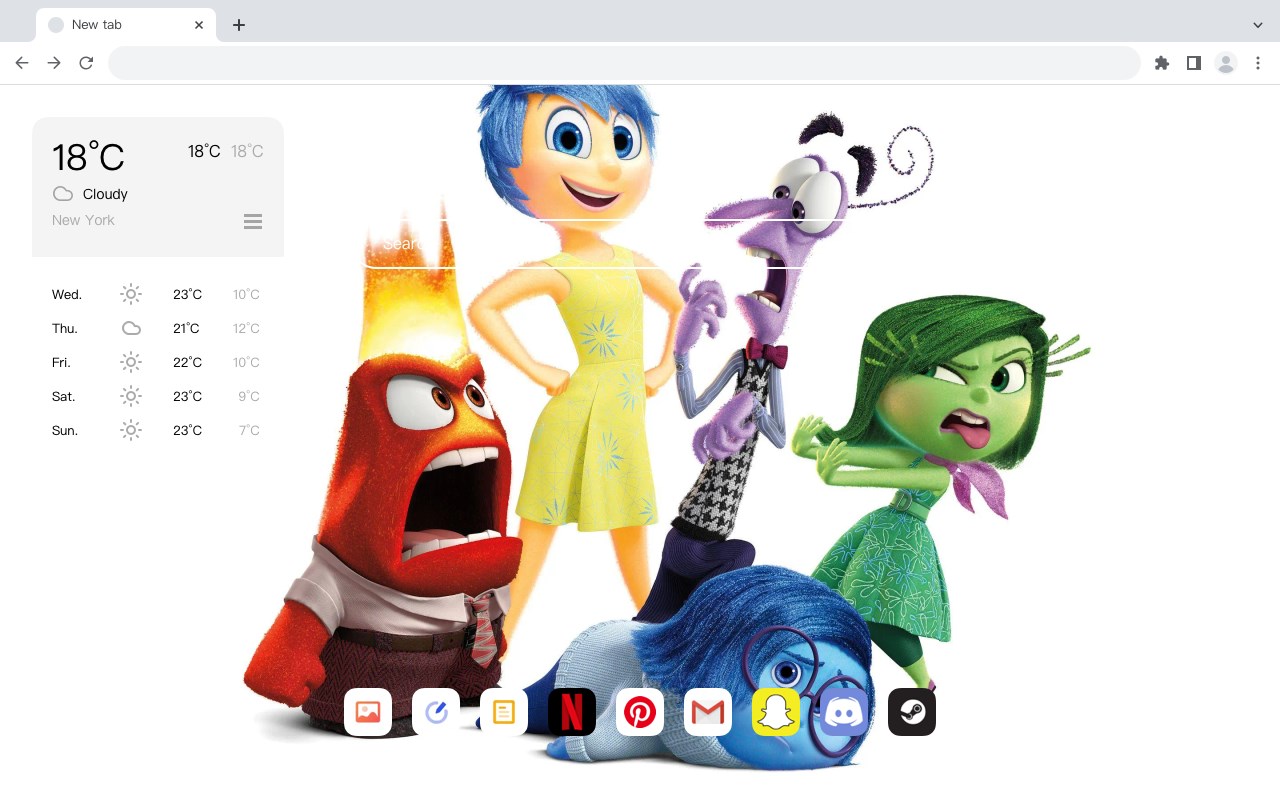
Task: Focus the browser address bar
Action: point(624,63)
